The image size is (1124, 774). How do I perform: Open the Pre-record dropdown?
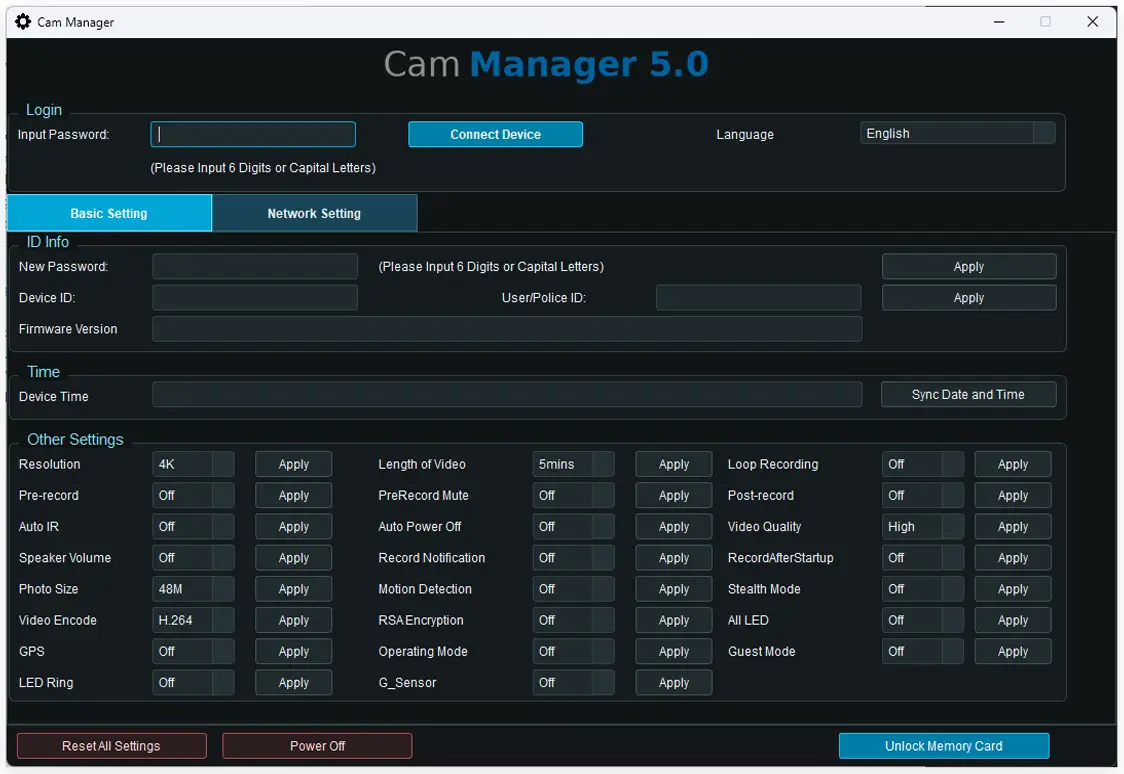(x=194, y=495)
